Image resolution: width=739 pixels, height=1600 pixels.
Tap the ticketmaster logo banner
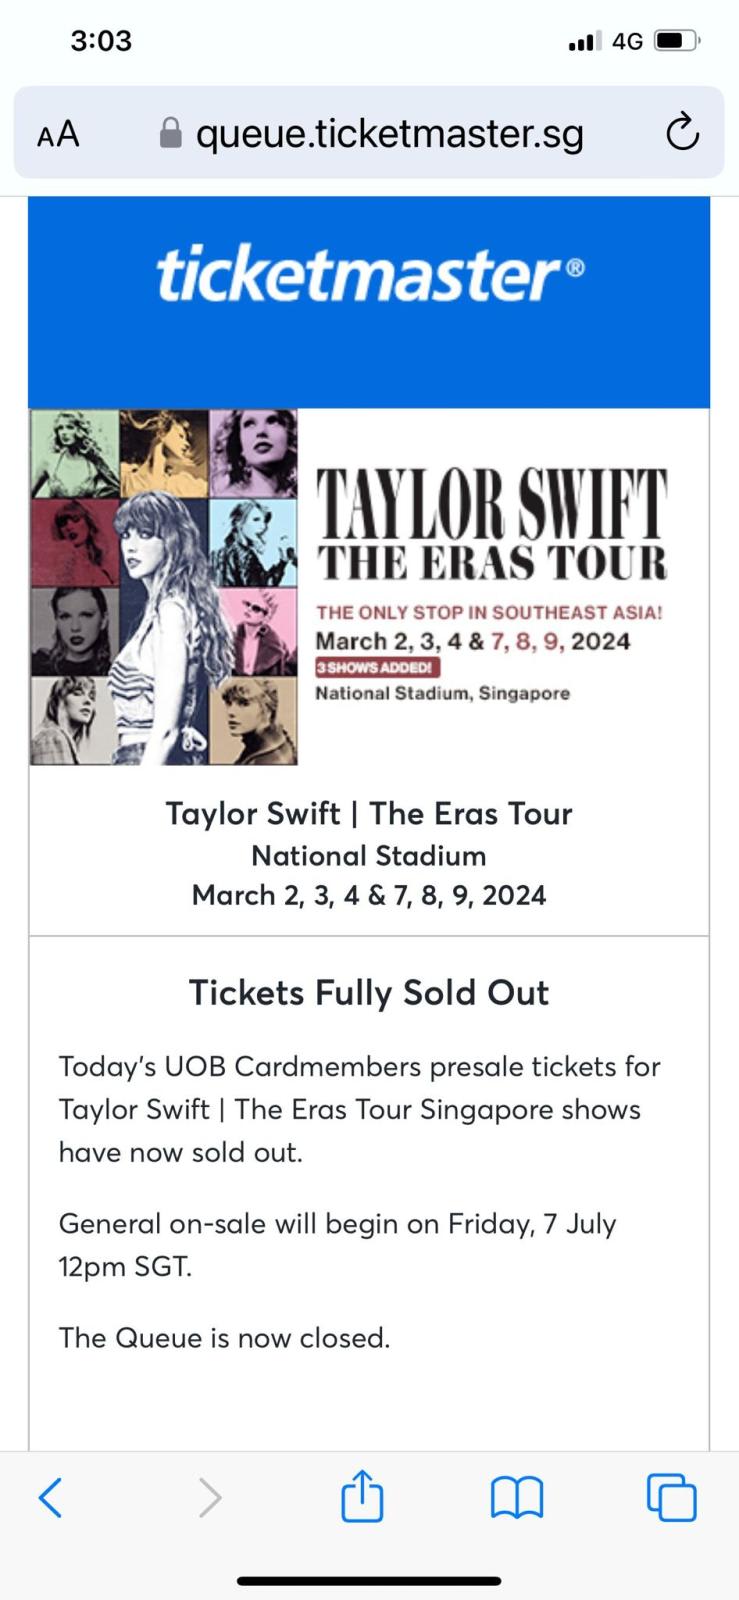[x=369, y=275]
